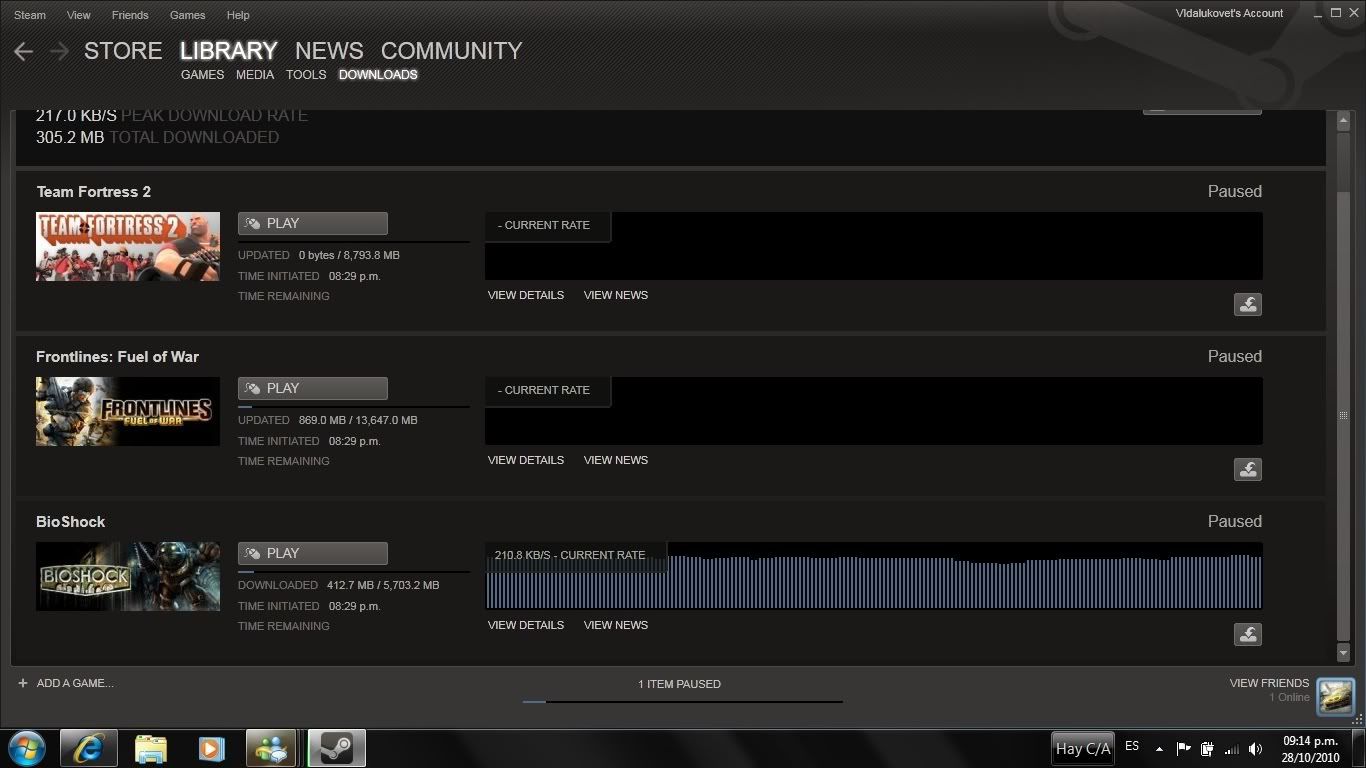Click VIEW FRIENDS text

(1269, 683)
